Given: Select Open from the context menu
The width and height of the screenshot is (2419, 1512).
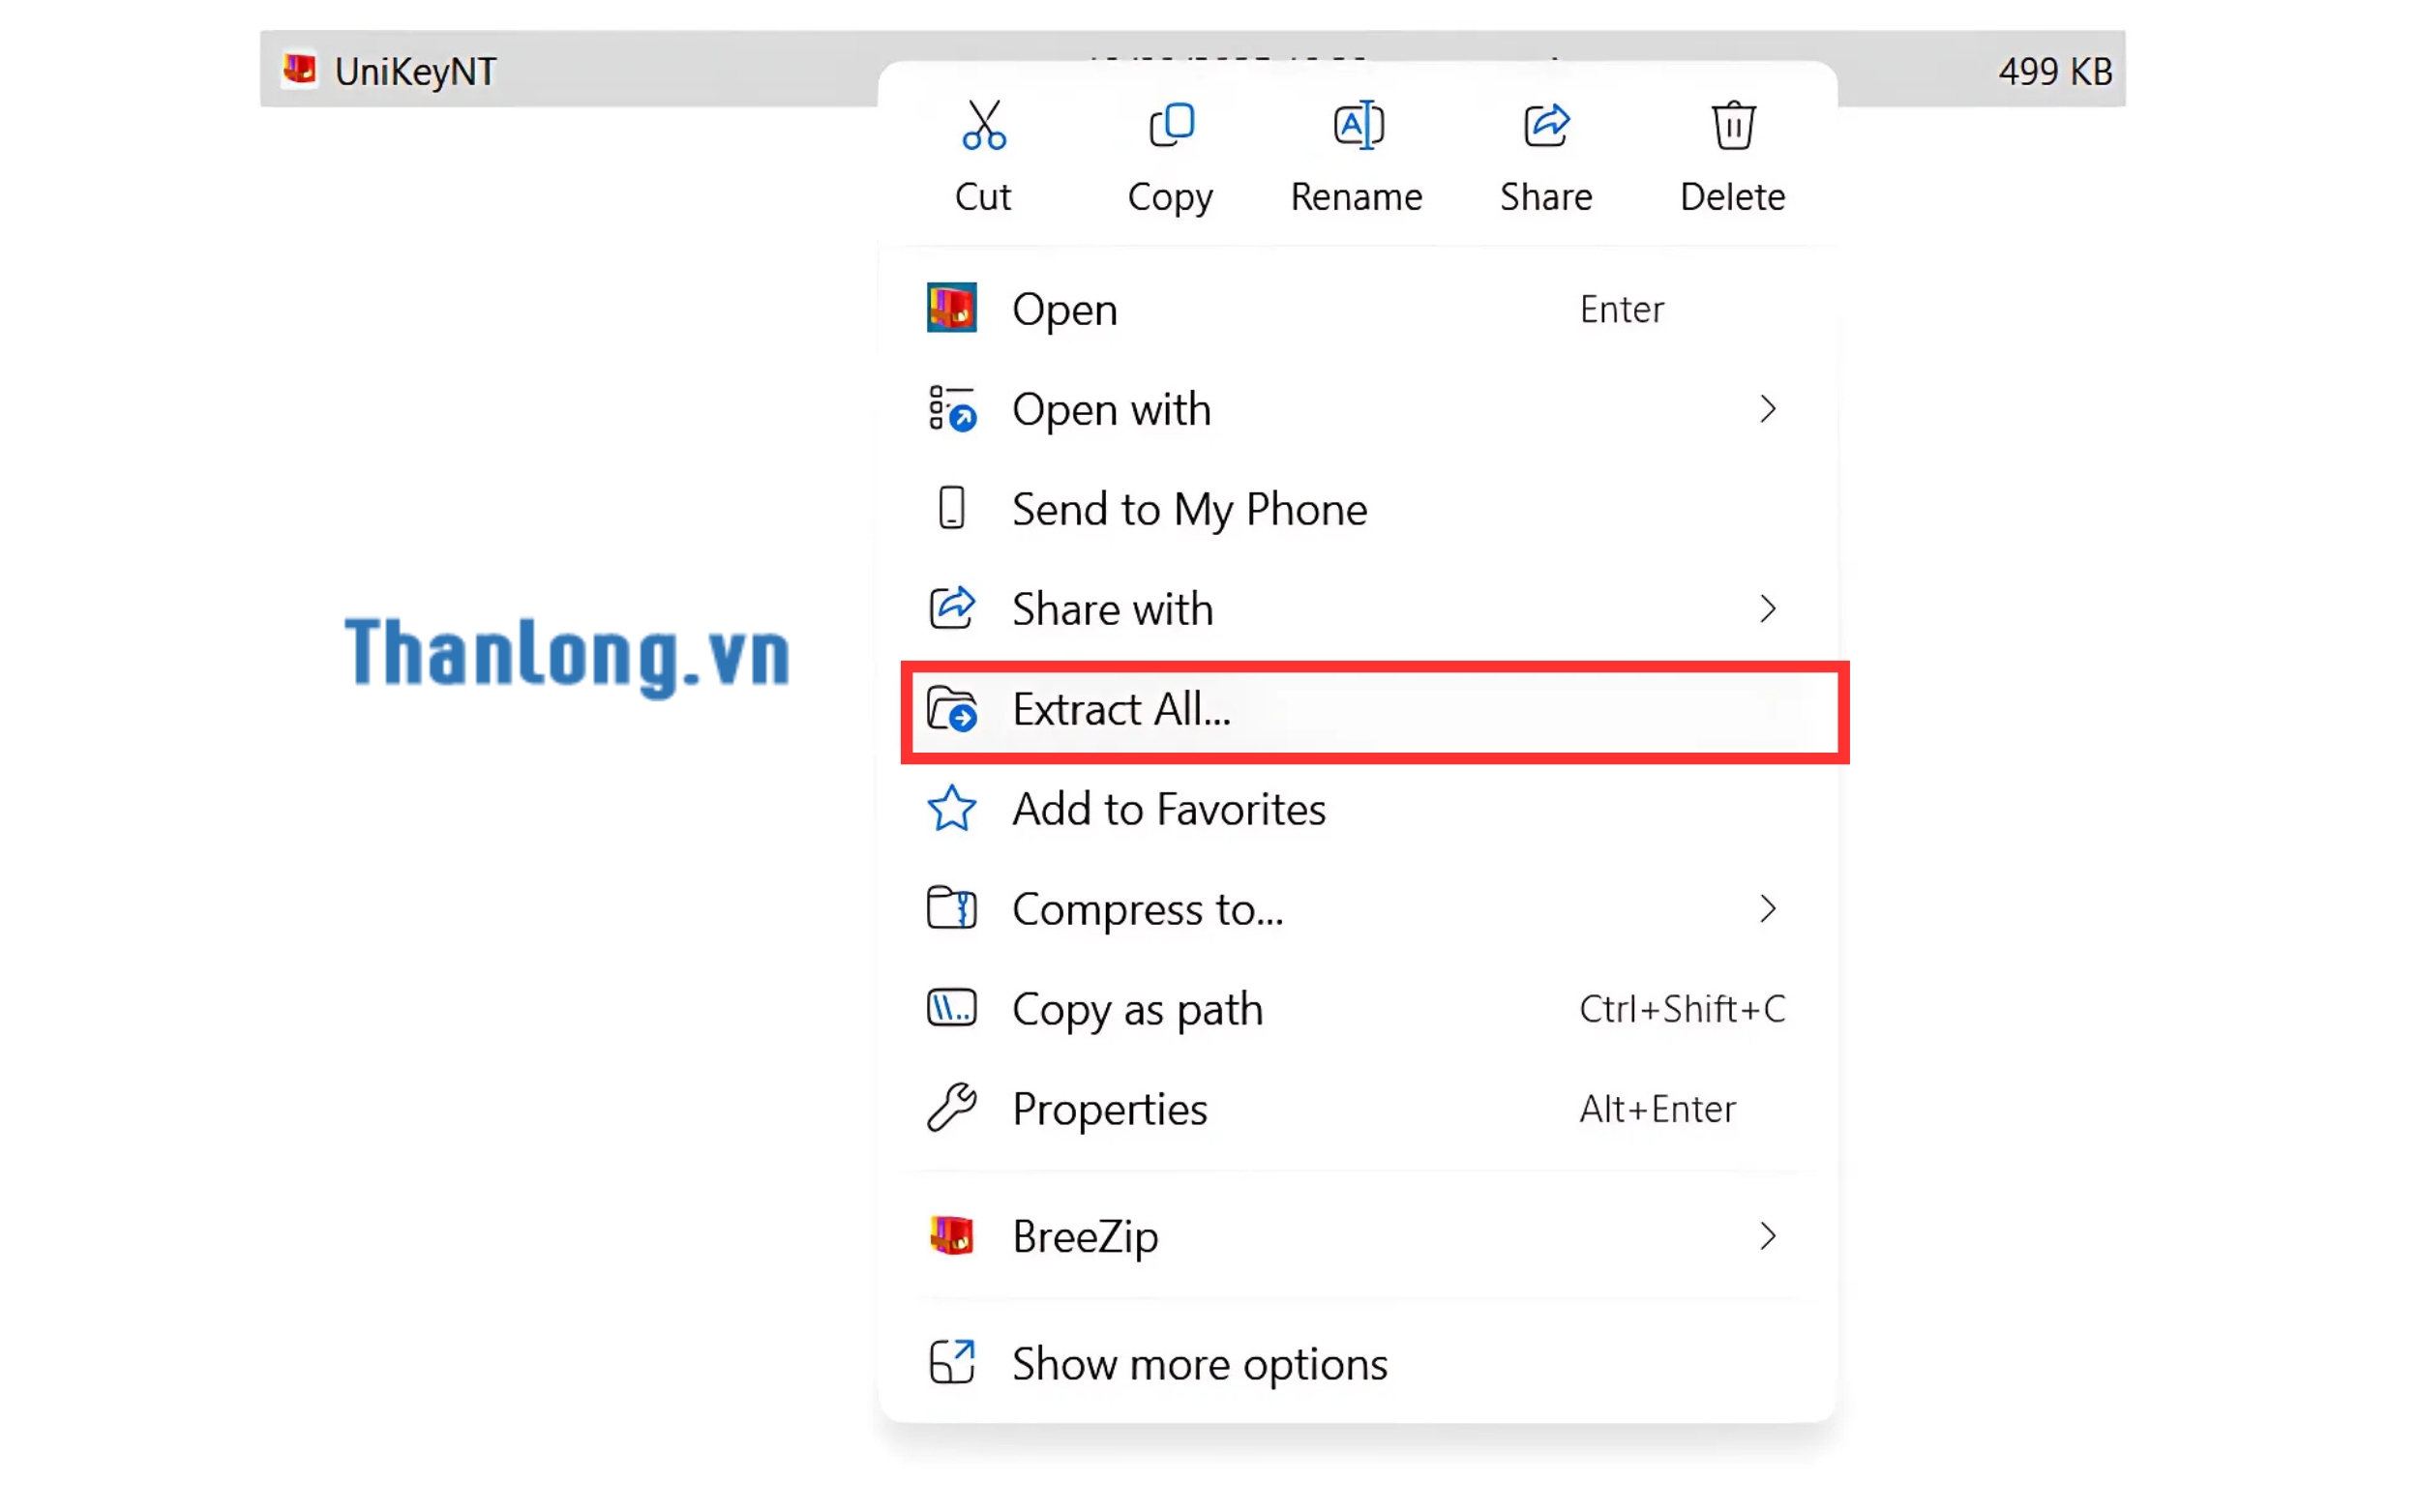Looking at the screenshot, I should pyautogui.click(x=1064, y=309).
